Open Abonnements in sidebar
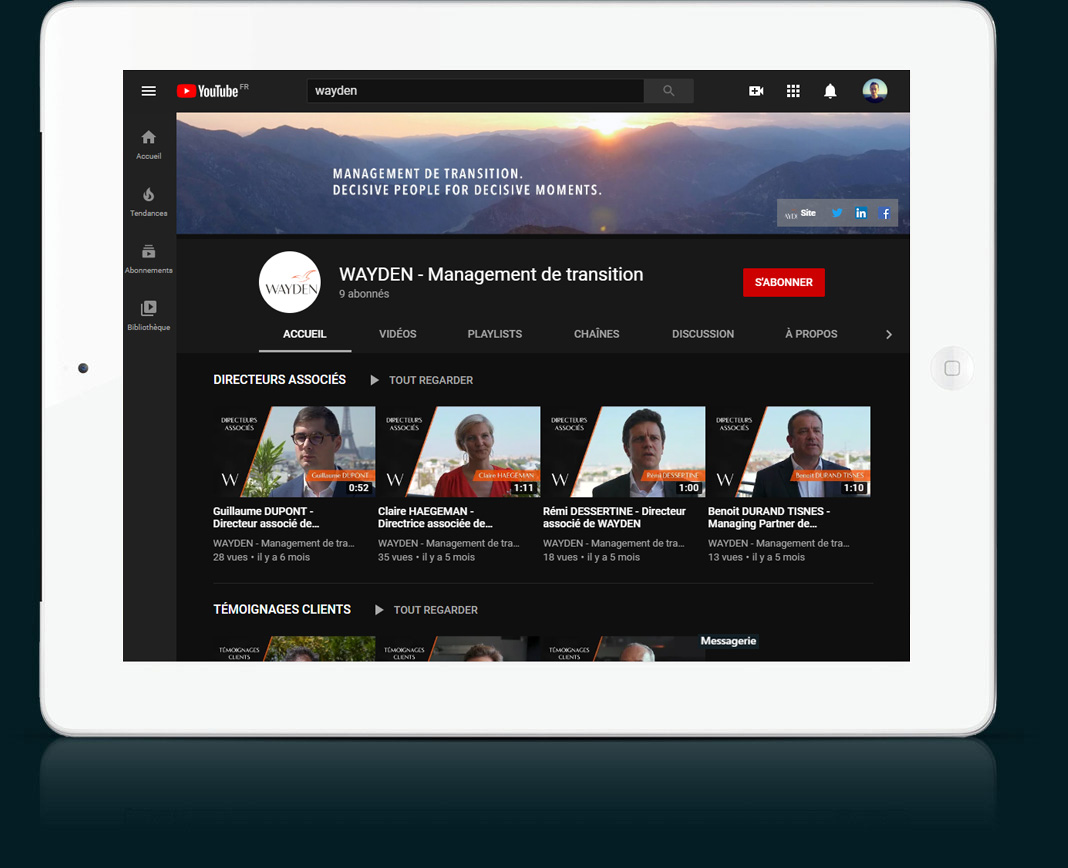The image size is (1068, 868). coord(149,258)
